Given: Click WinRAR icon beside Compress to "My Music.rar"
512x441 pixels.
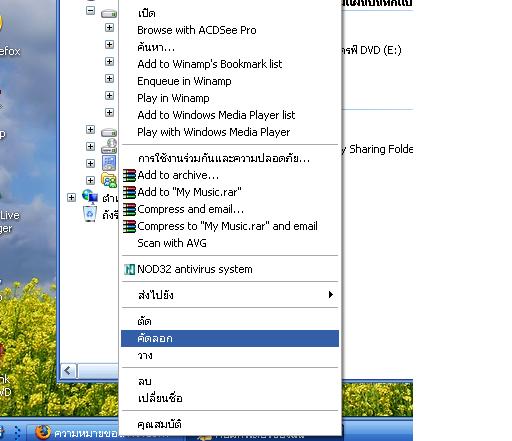Looking at the screenshot, I should (129, 226).
